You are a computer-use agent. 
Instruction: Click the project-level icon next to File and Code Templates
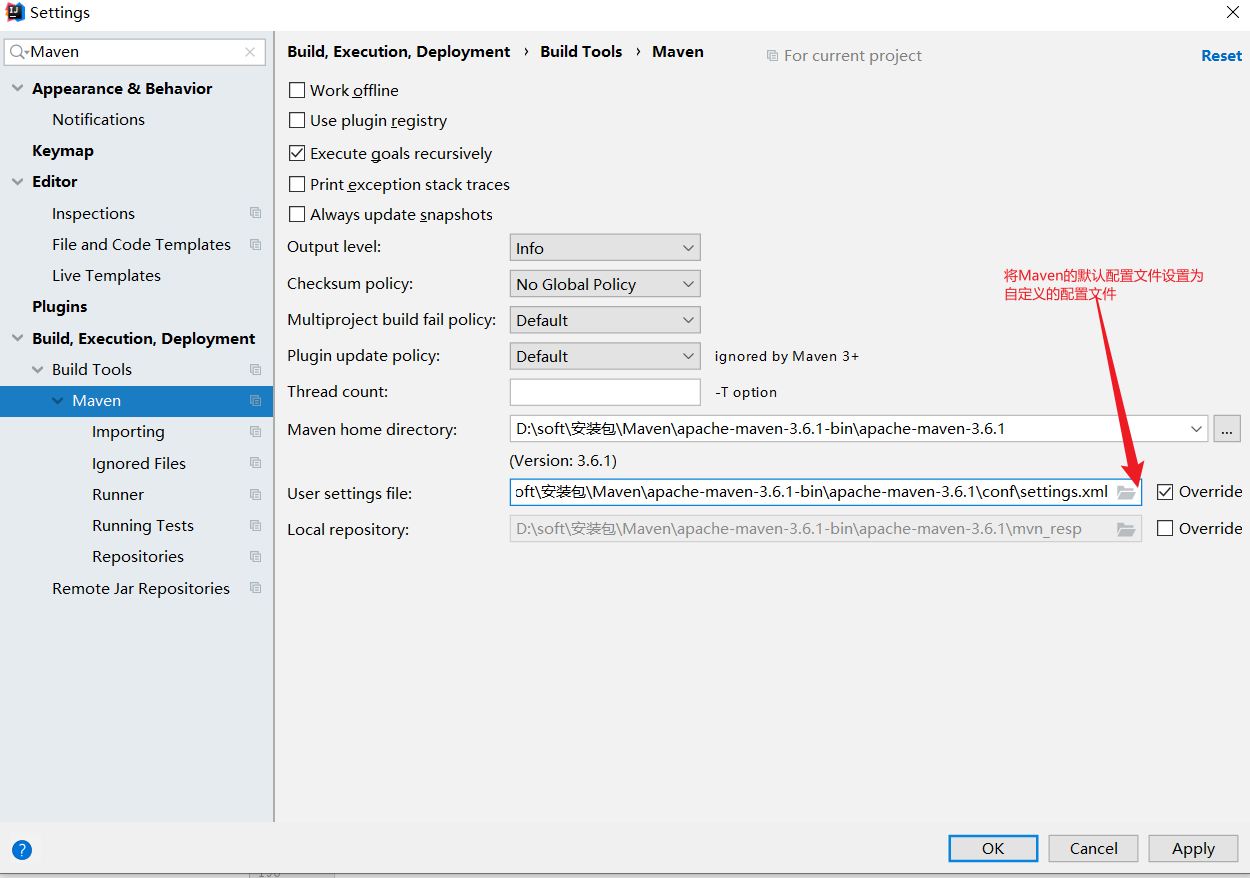tap(256, 244)
